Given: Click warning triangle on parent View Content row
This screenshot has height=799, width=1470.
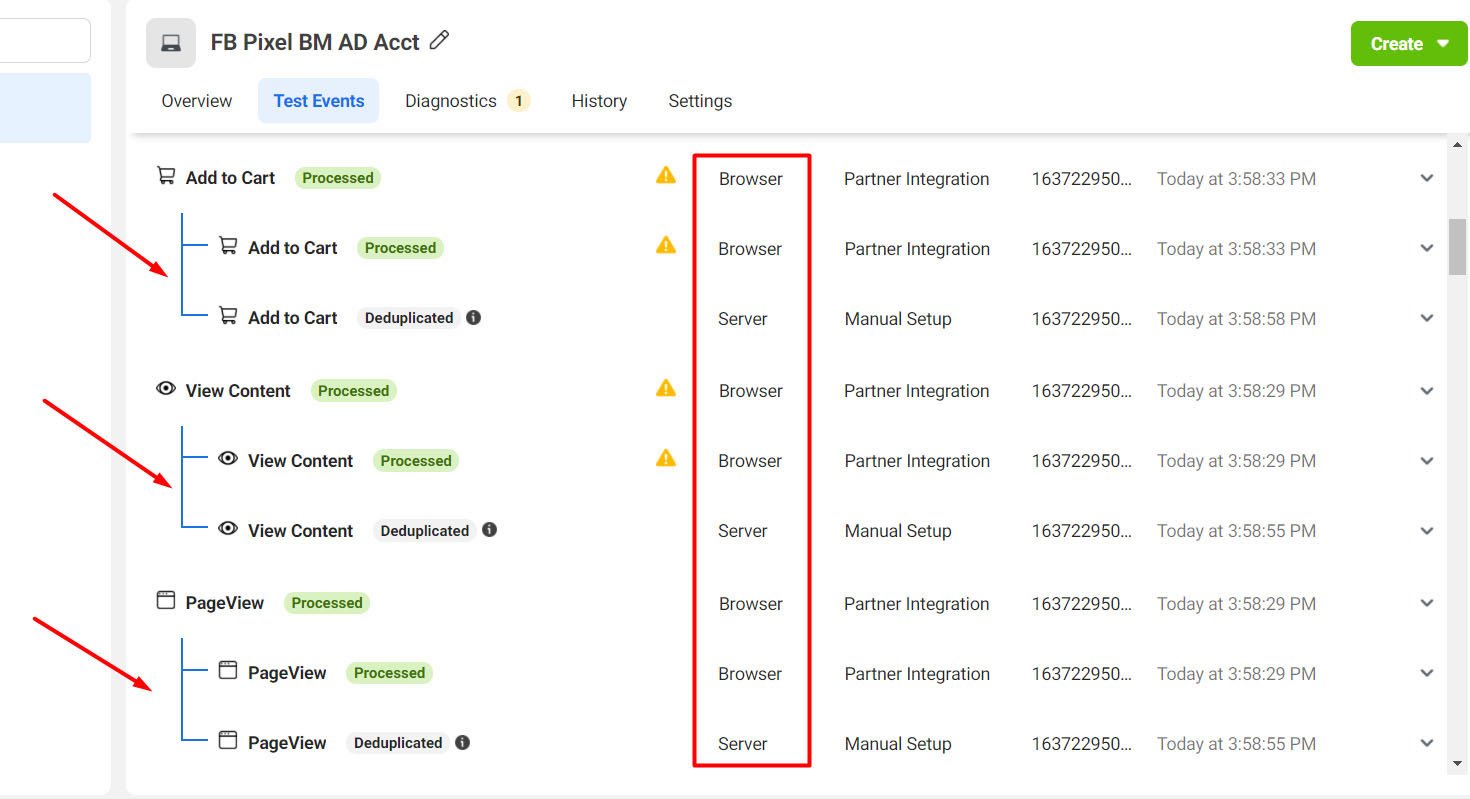Looking at the screenshot, I should pos(665,389).
